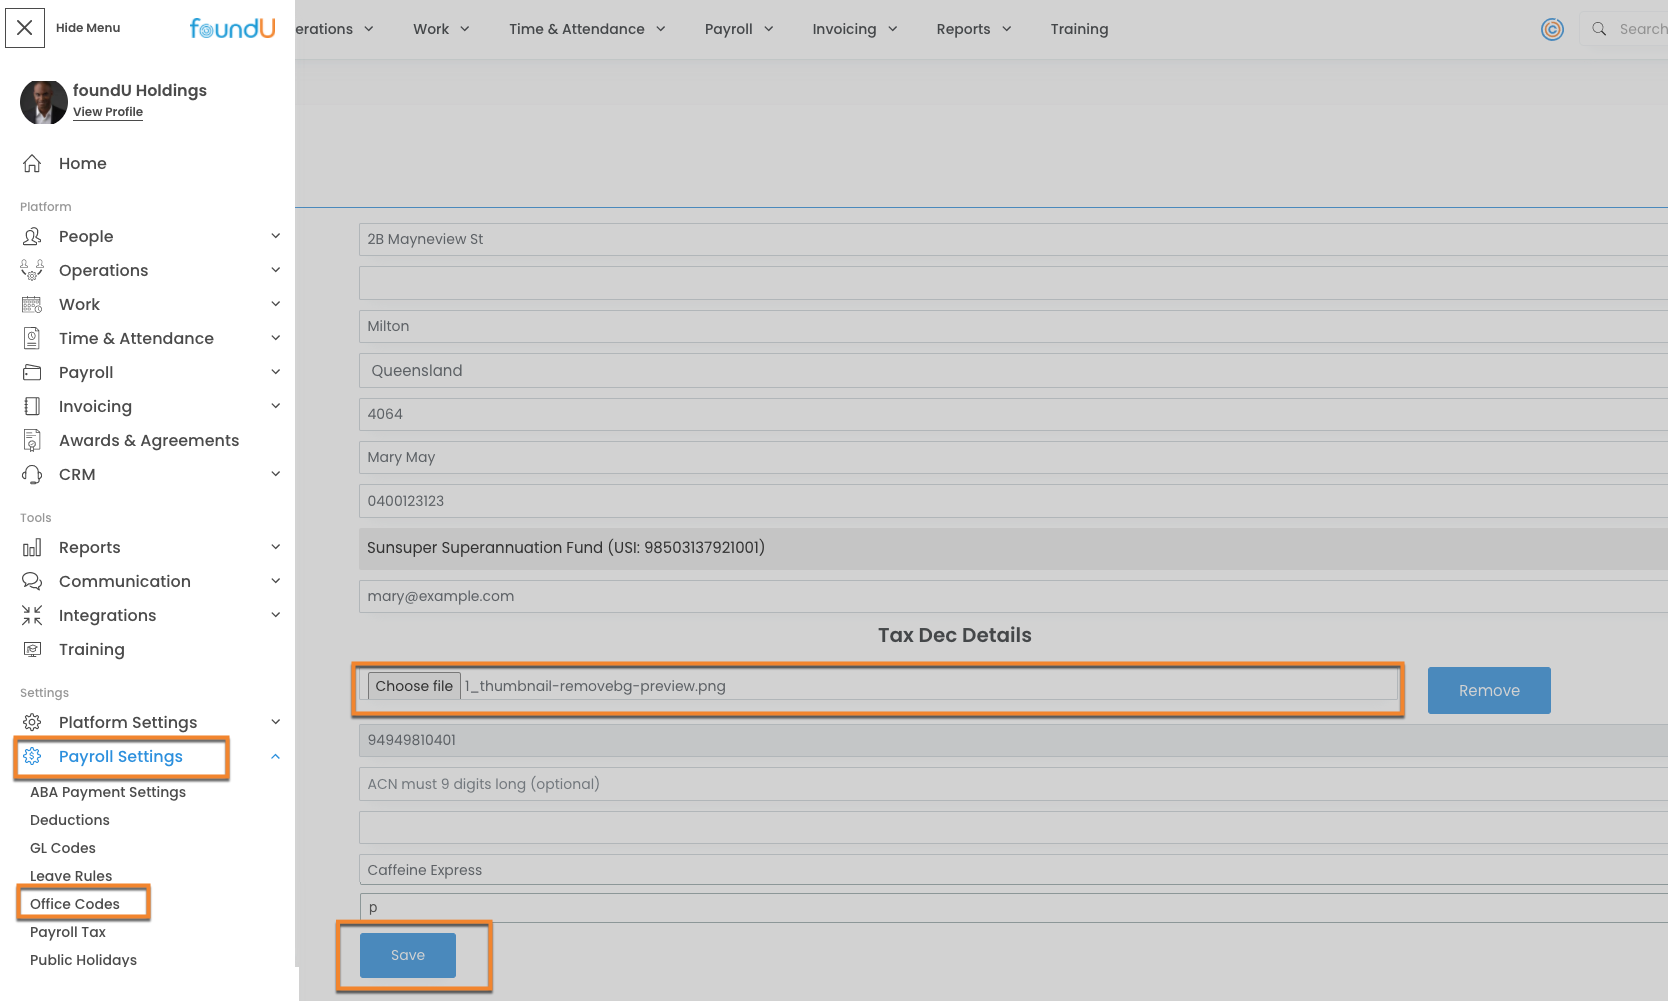Expand the Time & Attendance sidebar chevron
1668x1001 pixels.
click(x=275, y=338)
